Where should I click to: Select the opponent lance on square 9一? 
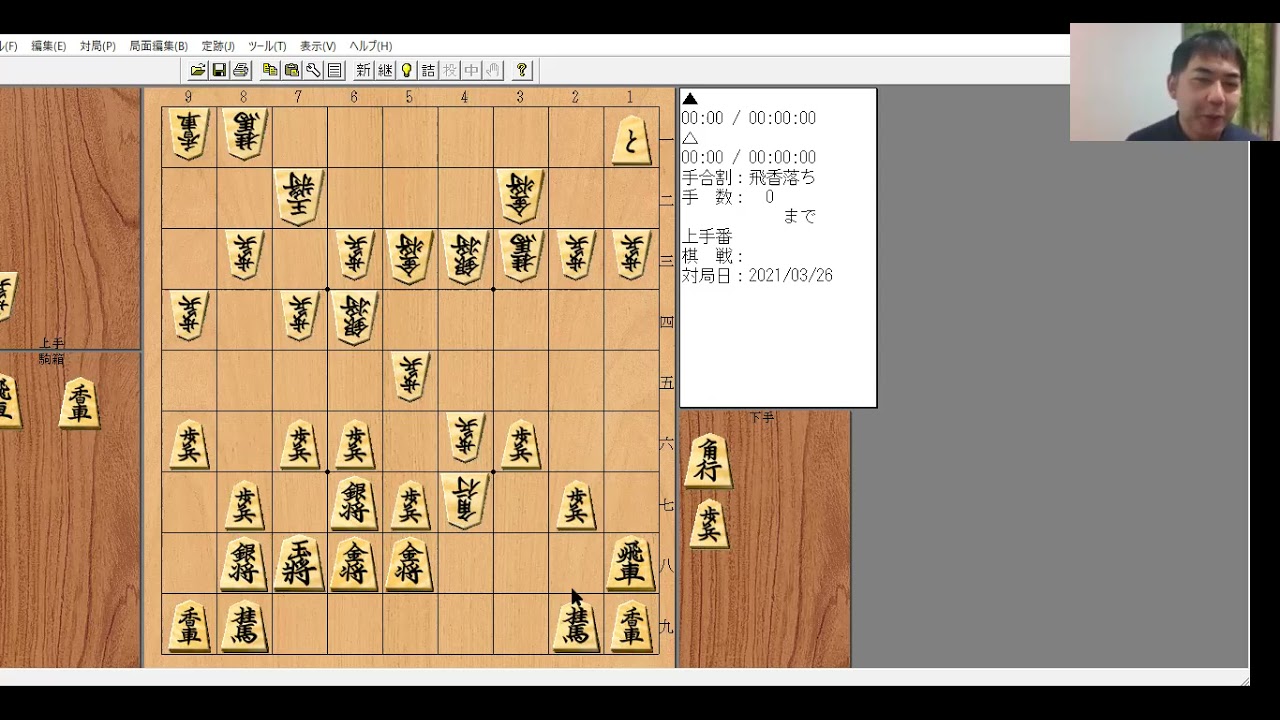[x=189, y=135]
